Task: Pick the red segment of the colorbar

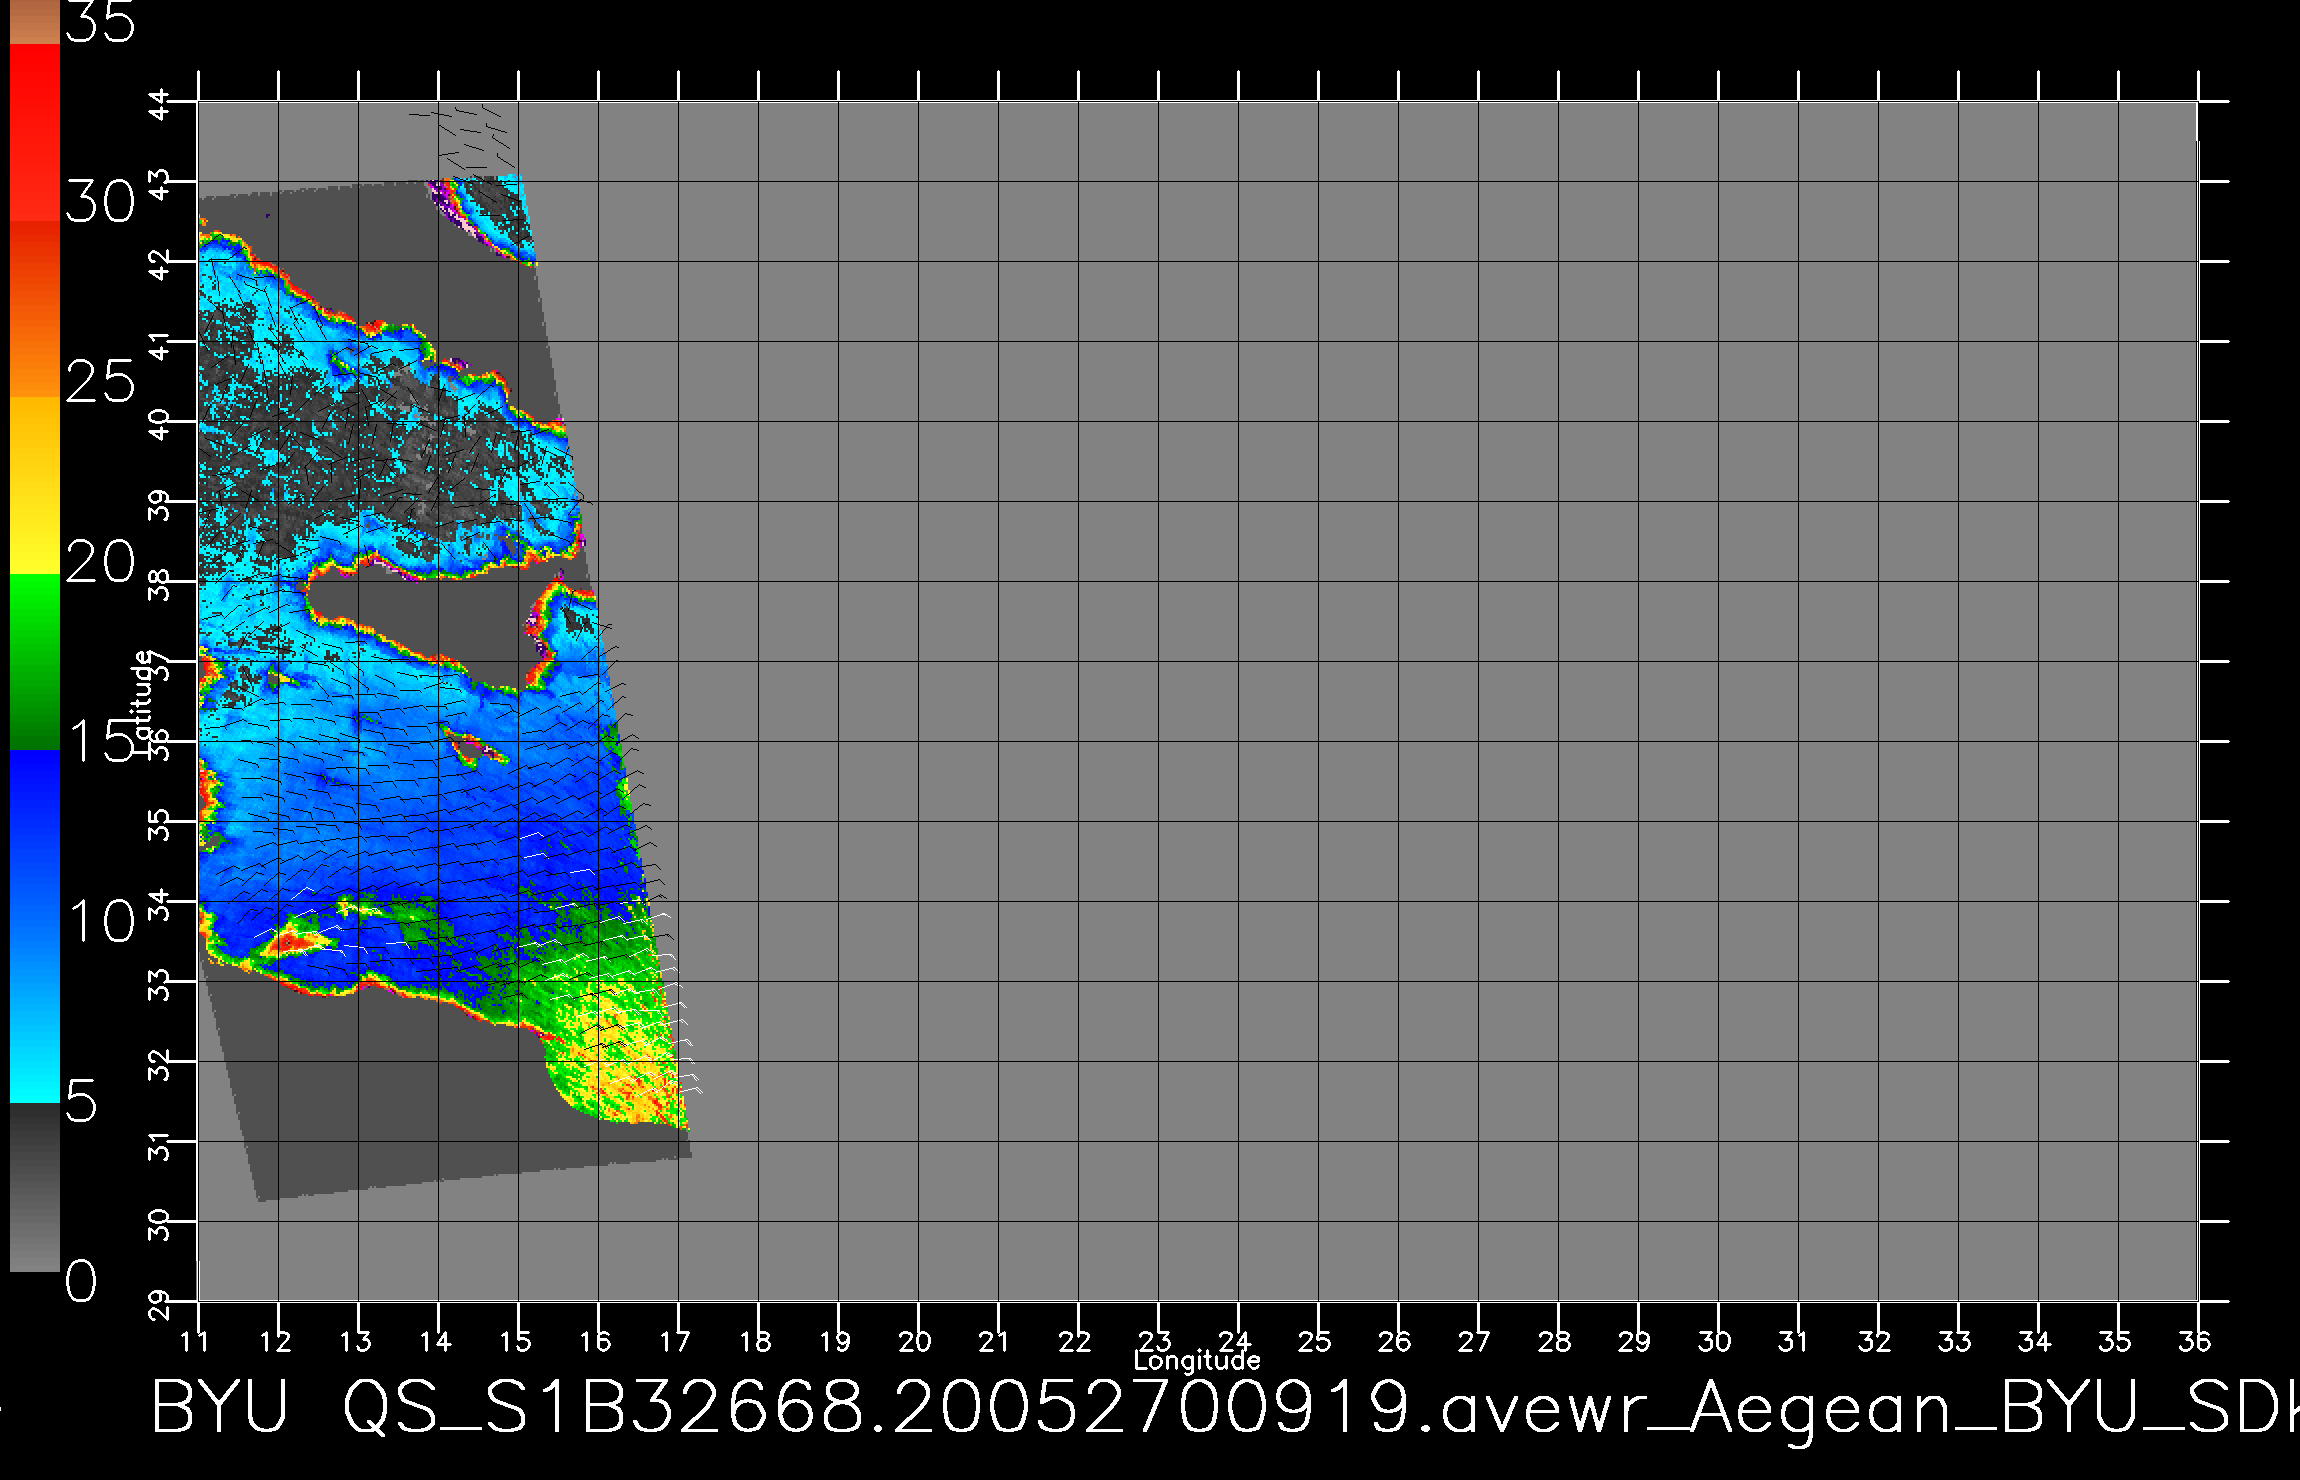Action: (35, 132)
